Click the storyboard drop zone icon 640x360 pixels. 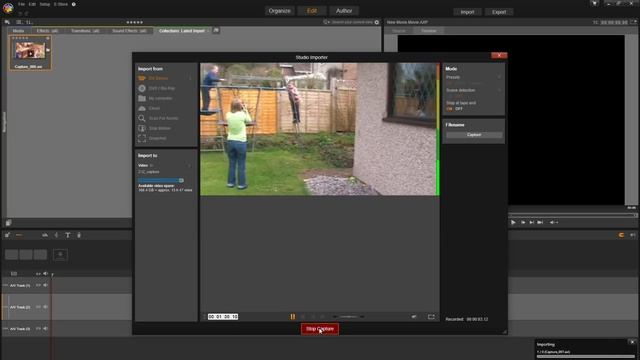tap(60, 255)
